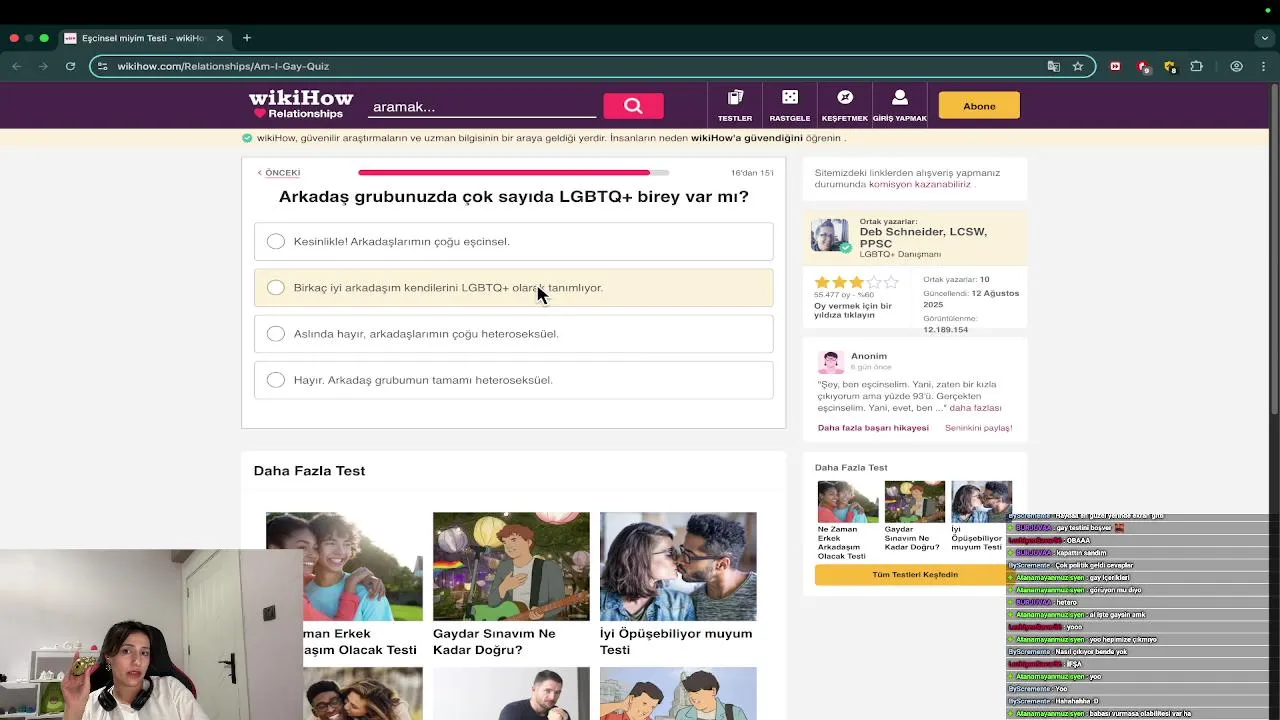Expand the tab search chevron
The height and width of the screenshot is (720, 1280).
click(1264, 38)
